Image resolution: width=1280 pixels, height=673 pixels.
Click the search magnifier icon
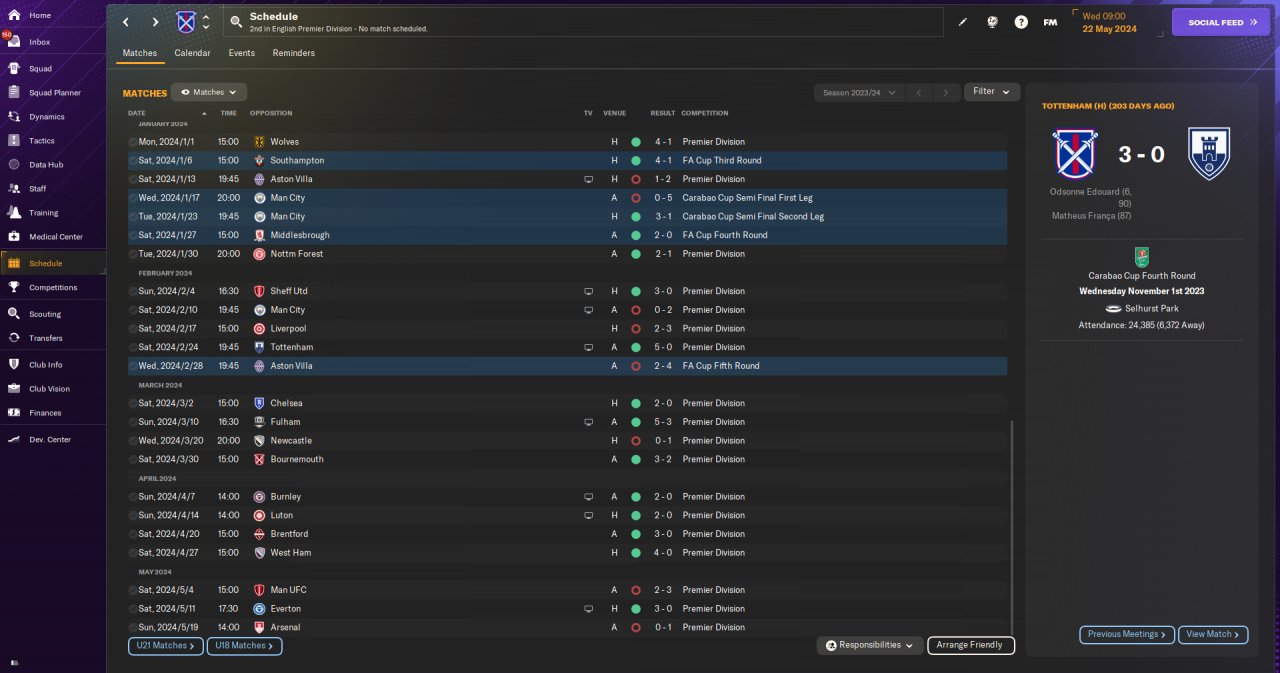[x=236, y=21]
